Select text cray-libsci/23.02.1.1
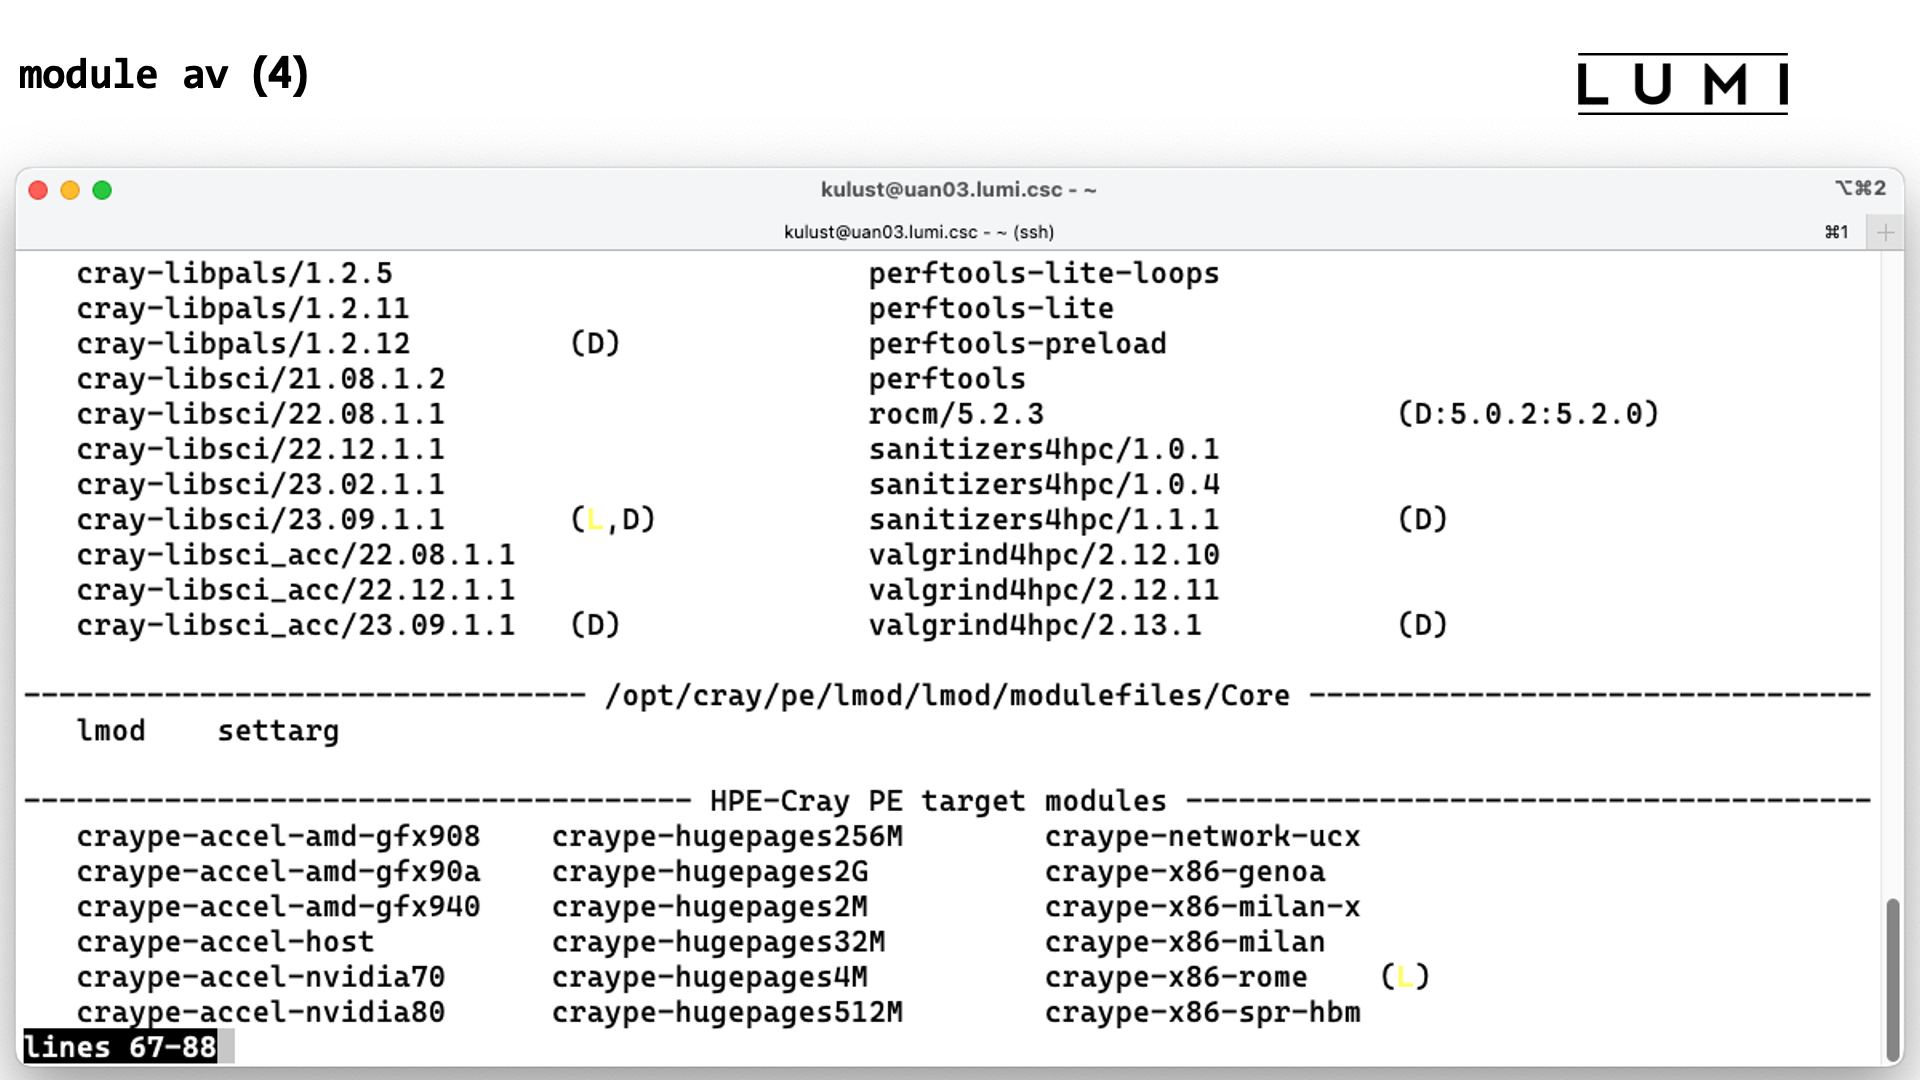1920x1080 pixels. click(x=261, y=485)
